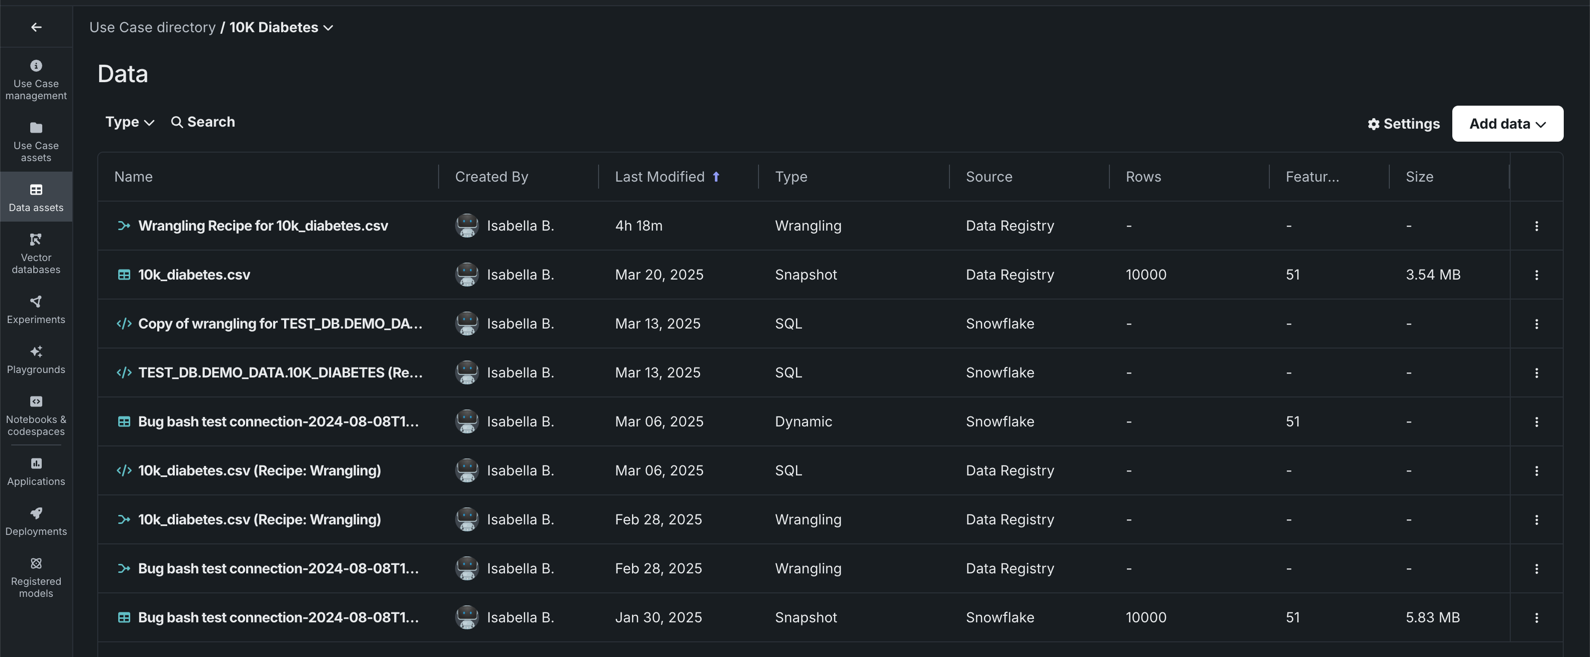Click the Search field
Viewport: 1590px width, 657px height.
[203, 122]
